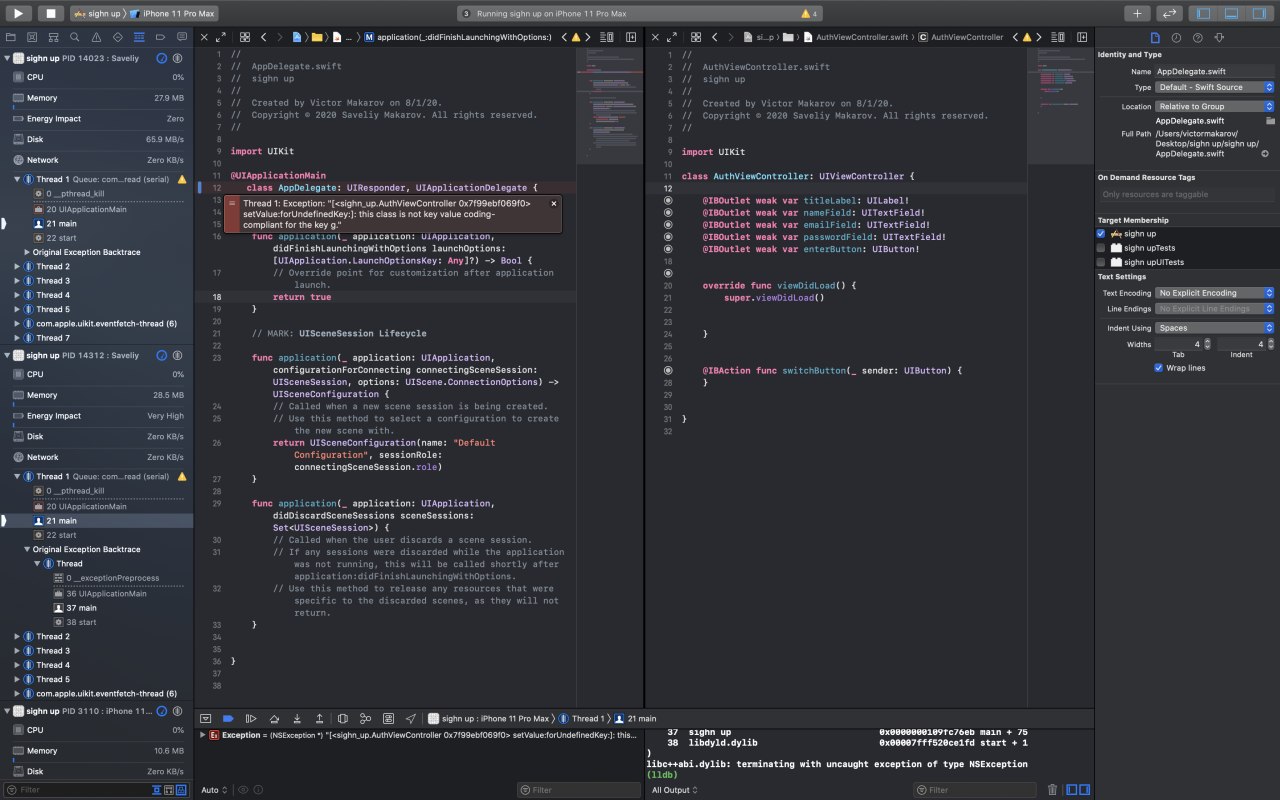Open the 'All Output' console dropdown
This screenshot has width=1280, height=800.
coord(674,790)
